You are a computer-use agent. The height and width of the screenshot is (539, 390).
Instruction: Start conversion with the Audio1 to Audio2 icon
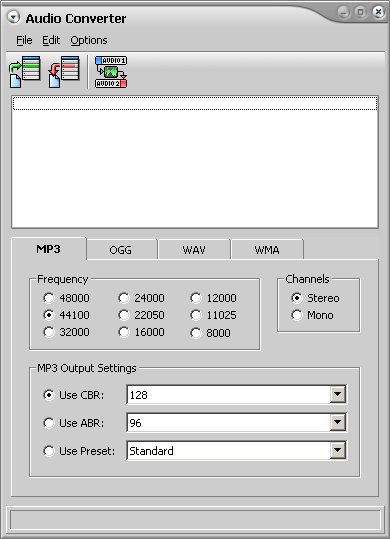point(111,72)
